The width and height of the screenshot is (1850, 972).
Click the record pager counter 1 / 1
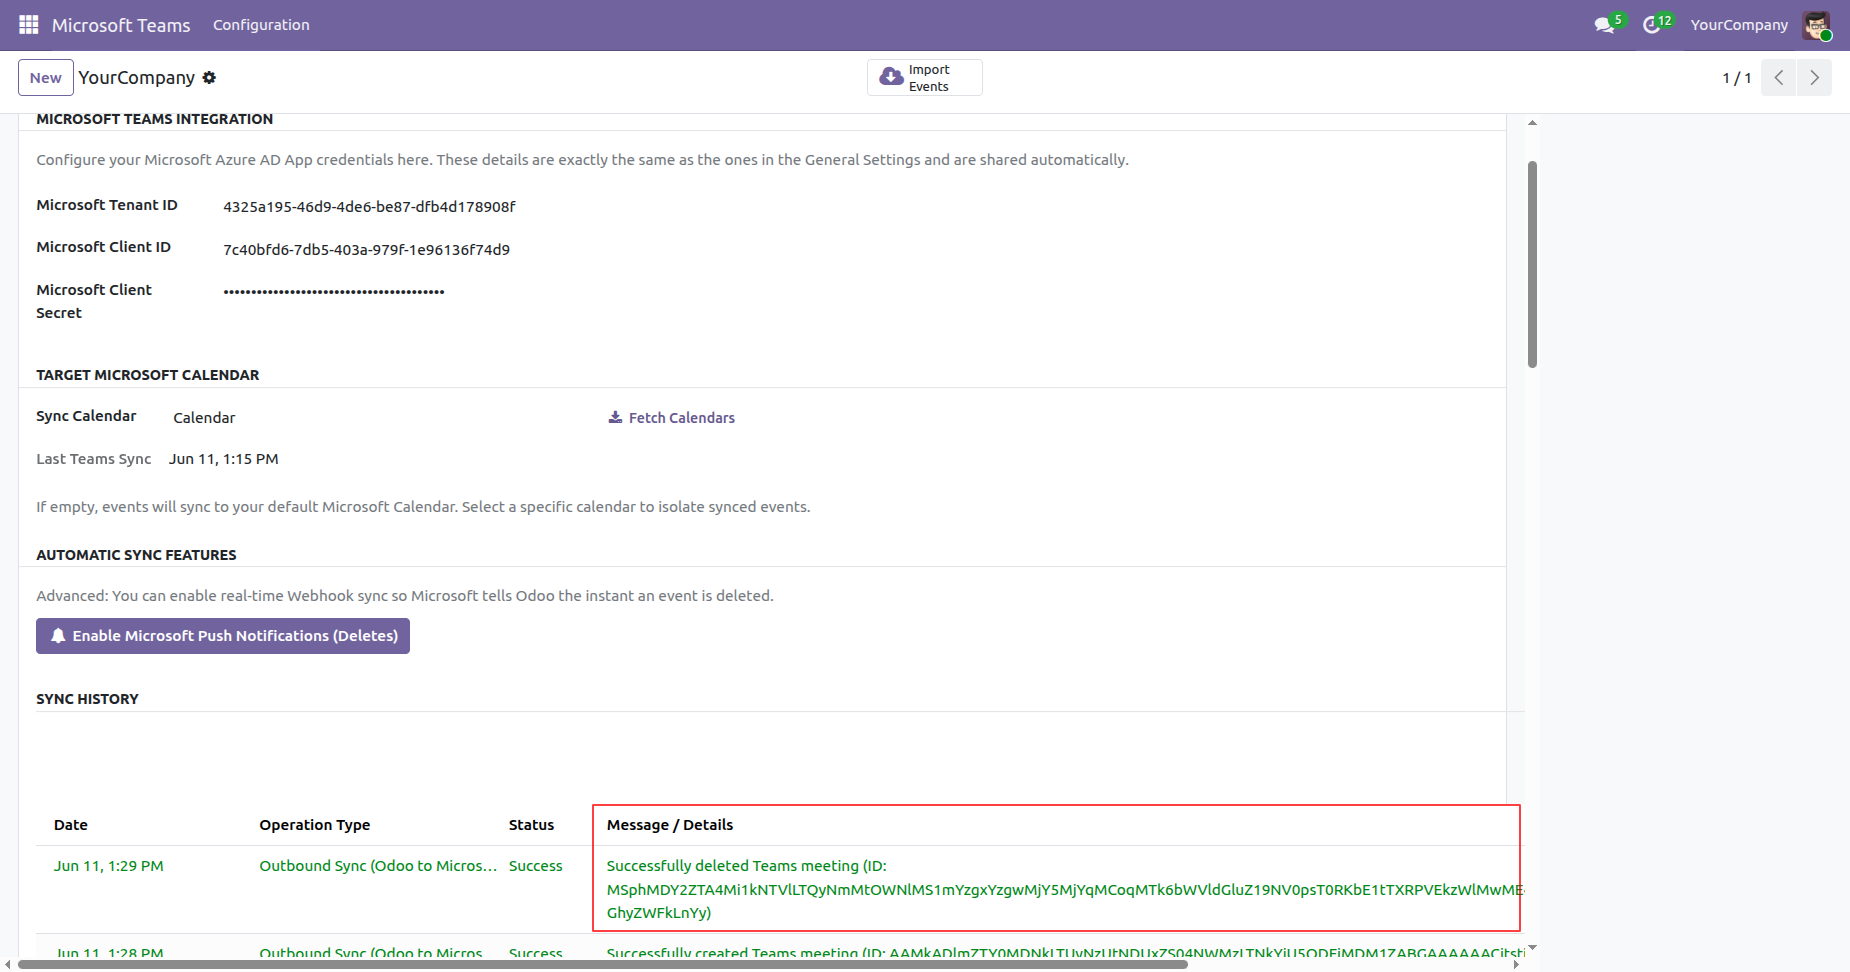(1736, 78)
